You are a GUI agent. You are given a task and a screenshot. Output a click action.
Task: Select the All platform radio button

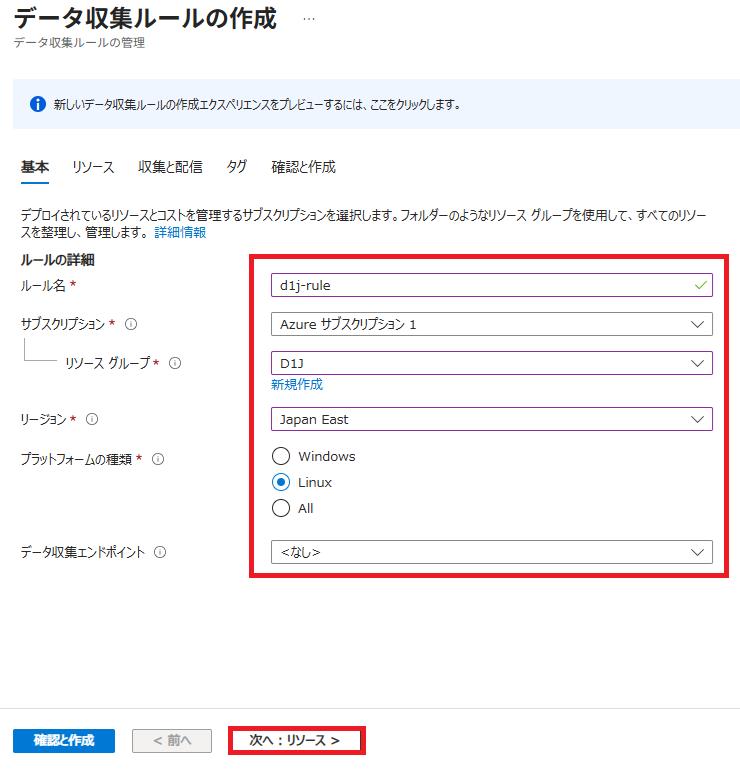(282, 508)
